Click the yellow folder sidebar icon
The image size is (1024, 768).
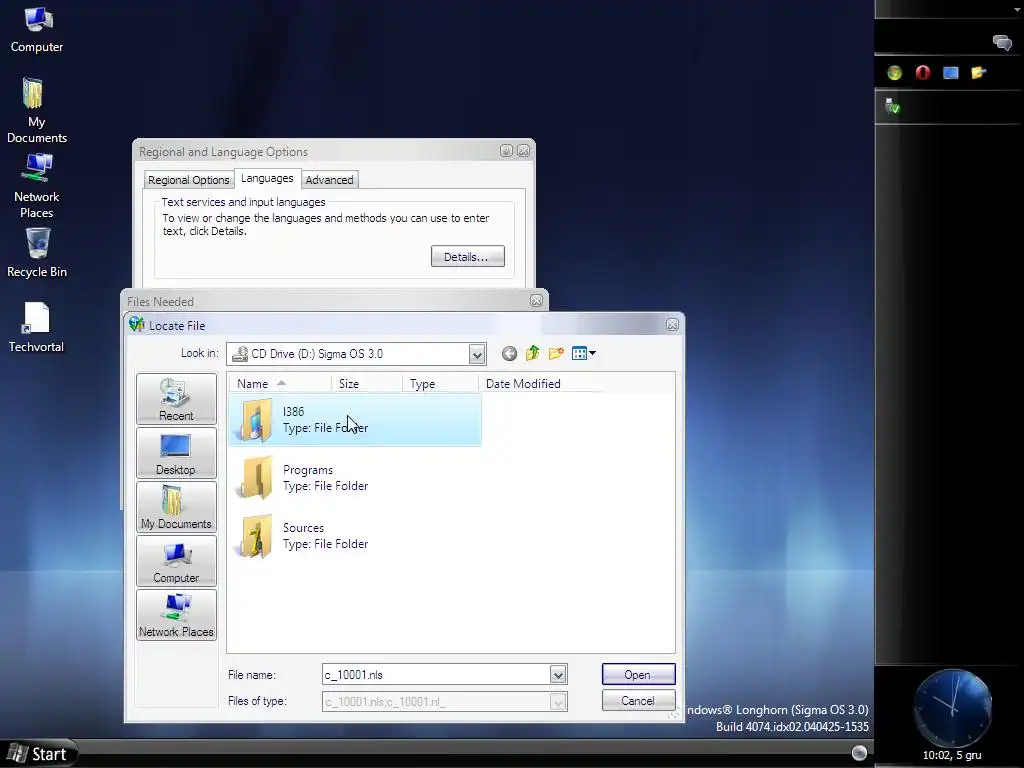click(x=978, y=72)
